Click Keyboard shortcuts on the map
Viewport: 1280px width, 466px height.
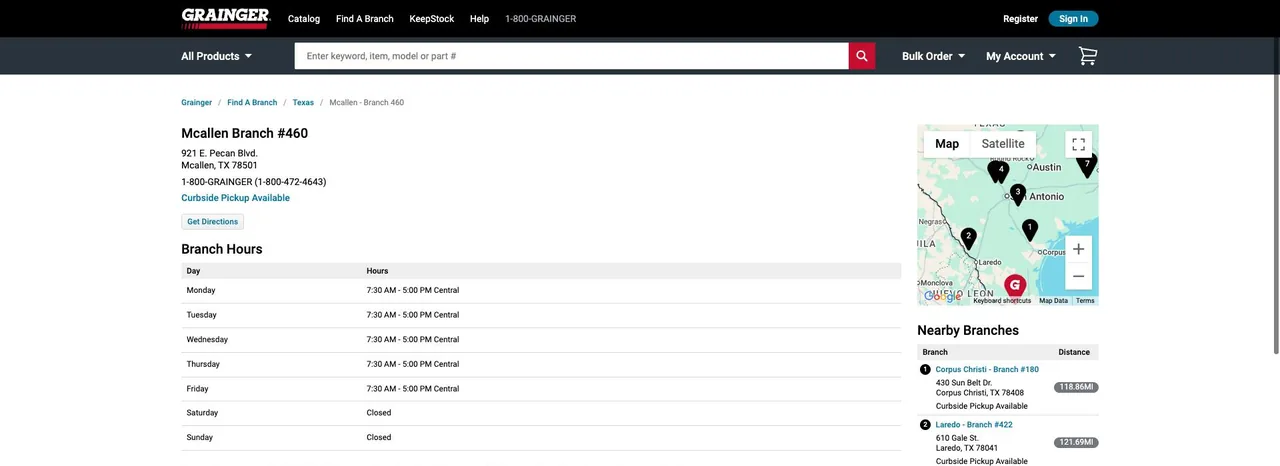(1002, 301)
